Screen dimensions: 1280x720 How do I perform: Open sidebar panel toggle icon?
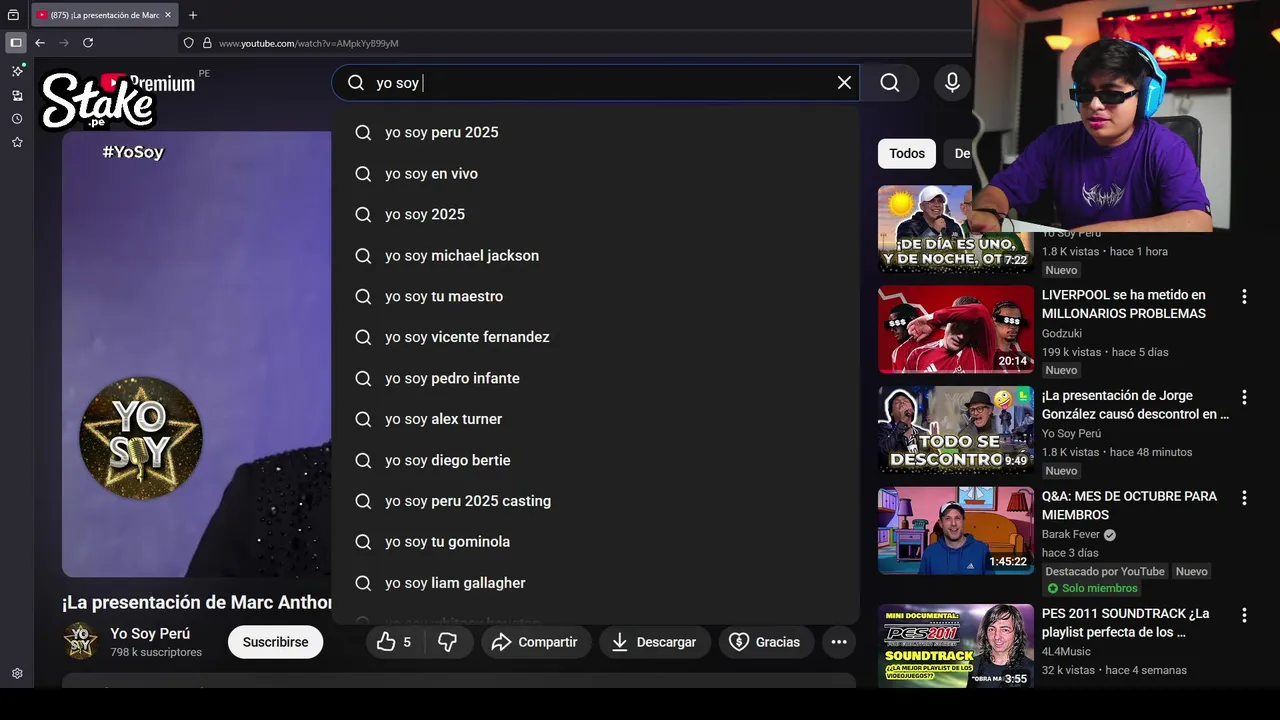point(16,43)
